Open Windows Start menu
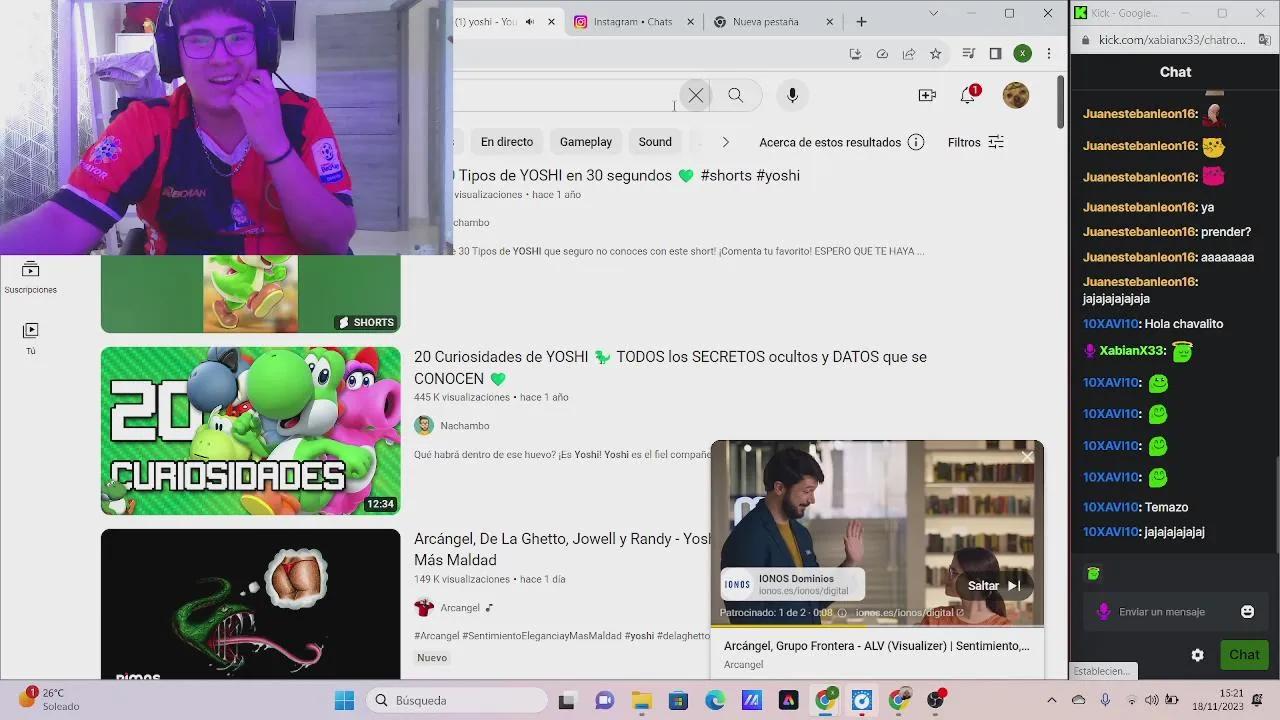Screen dimensions: 1280x720 (x=344, y=700)
